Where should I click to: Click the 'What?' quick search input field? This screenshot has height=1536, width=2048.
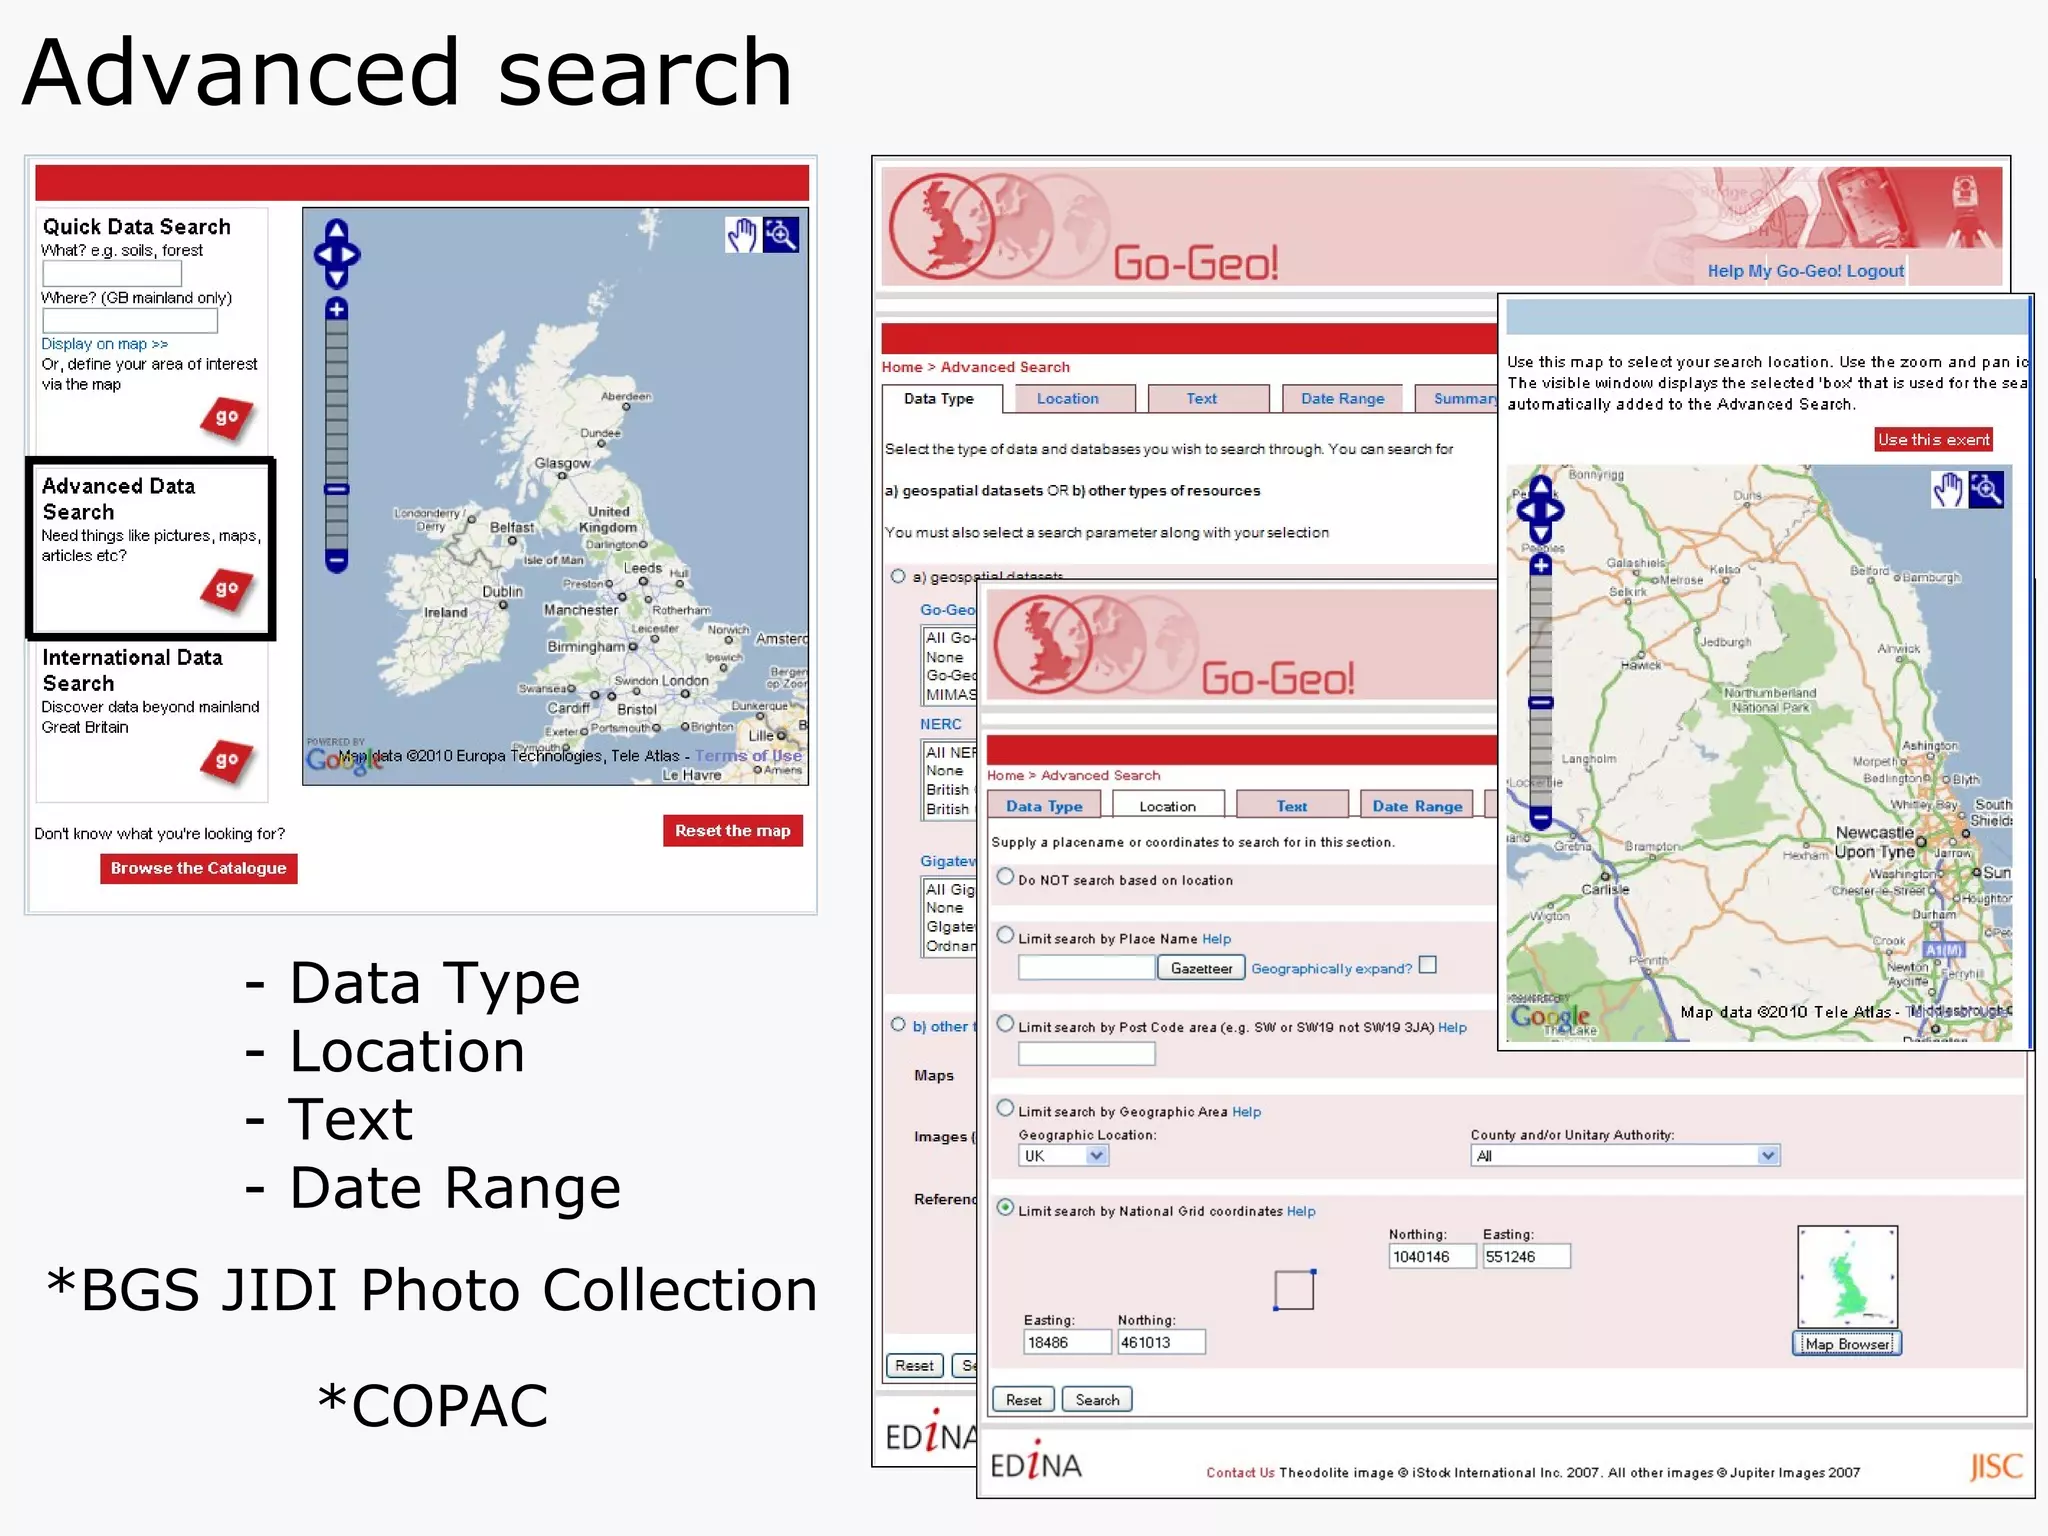(x=112, y=273)
